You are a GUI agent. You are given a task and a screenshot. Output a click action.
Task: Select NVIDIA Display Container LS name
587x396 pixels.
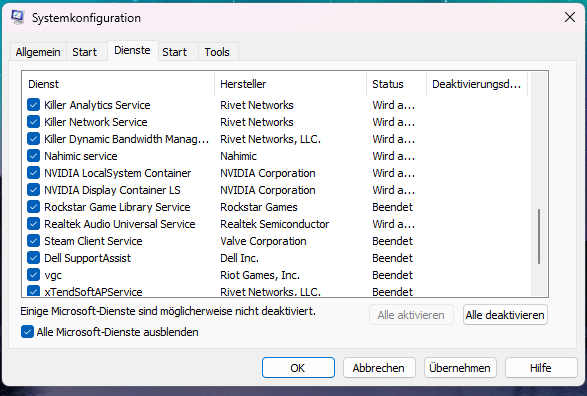tap(112, 190)
